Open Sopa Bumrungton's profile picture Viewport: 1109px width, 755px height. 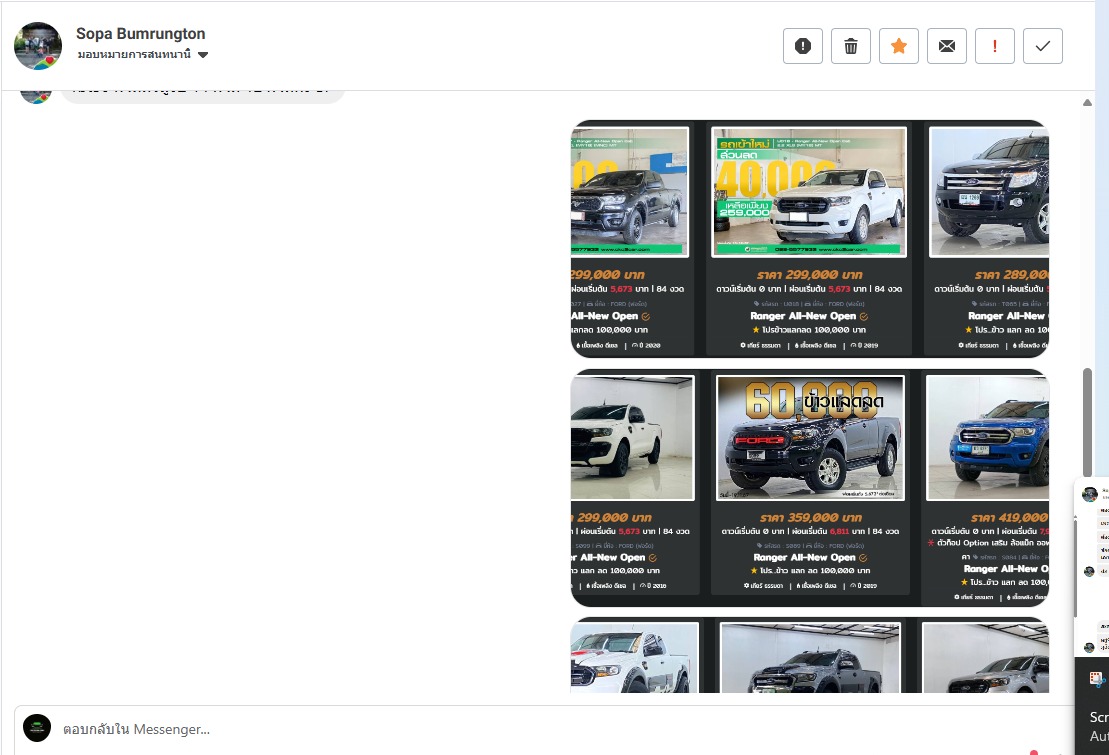pos(38,46)
